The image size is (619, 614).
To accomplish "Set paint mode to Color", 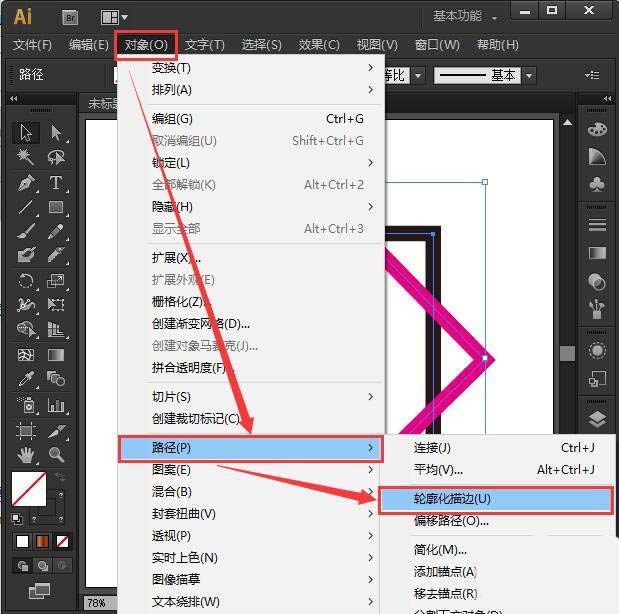I will 23,541.
